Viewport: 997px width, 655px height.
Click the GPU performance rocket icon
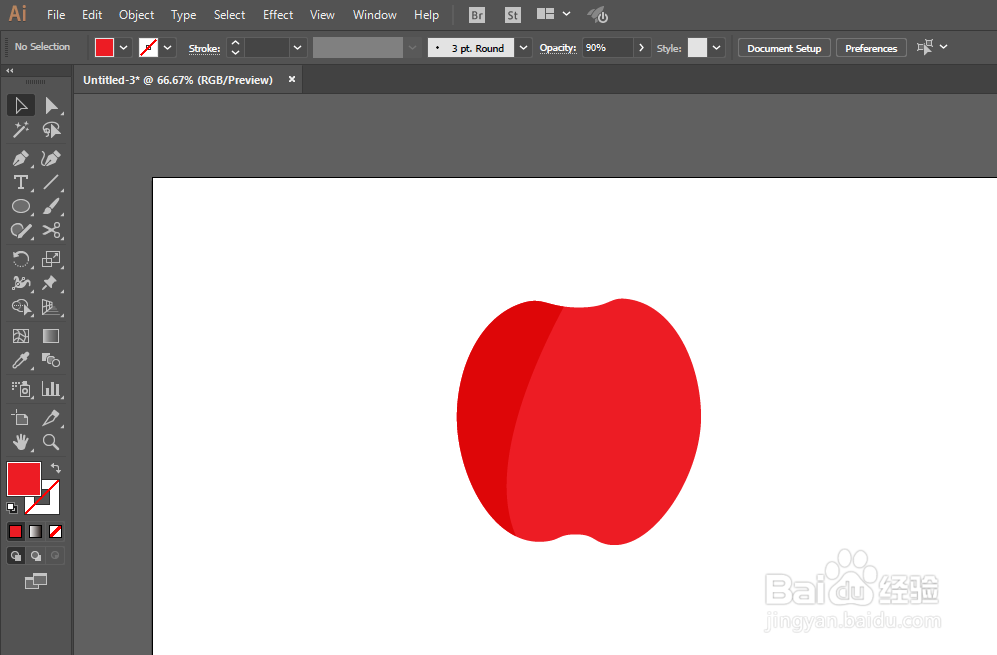click(x=598, y=15)
